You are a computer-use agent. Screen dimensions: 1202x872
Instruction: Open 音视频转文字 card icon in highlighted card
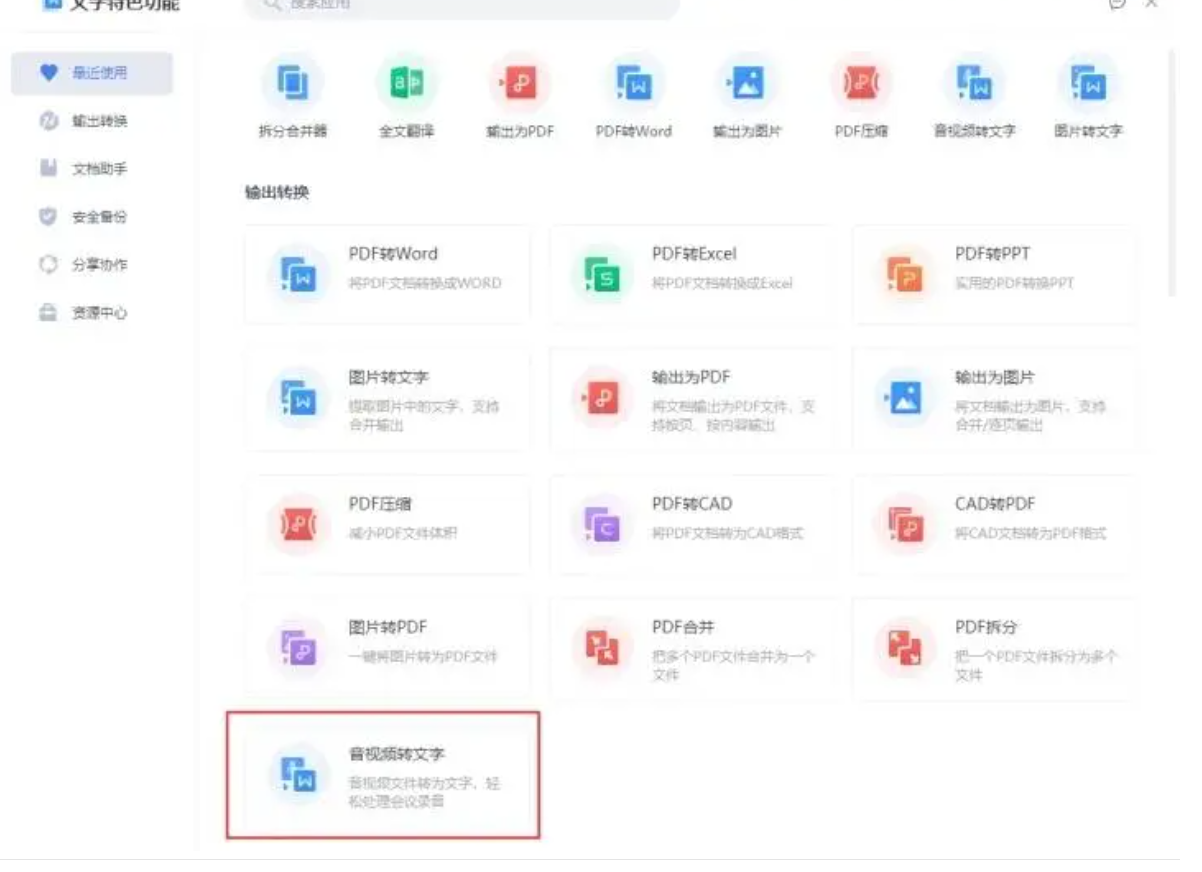coord(298,774)
